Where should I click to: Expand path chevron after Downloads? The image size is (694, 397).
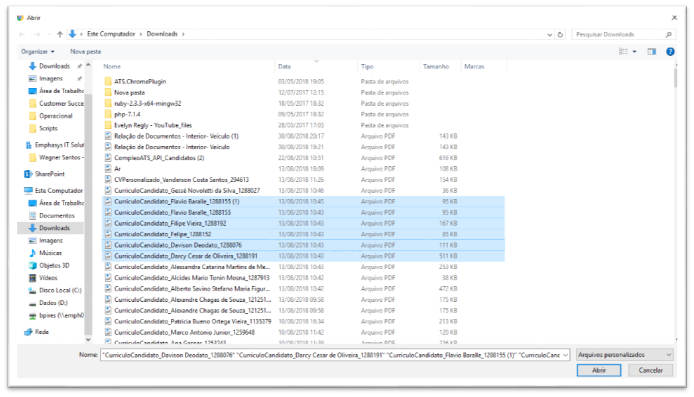(x=183, y=34)
